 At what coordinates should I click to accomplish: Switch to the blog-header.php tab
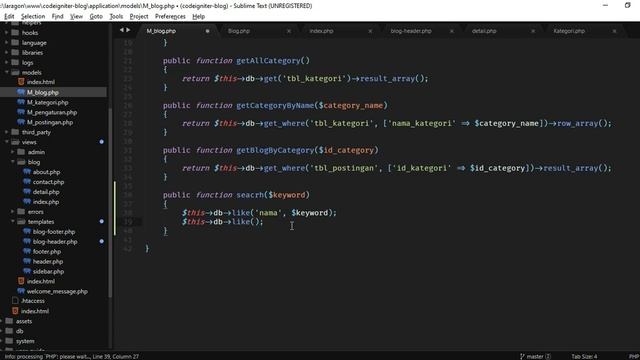pyautogui.click(x=411, y=31)
